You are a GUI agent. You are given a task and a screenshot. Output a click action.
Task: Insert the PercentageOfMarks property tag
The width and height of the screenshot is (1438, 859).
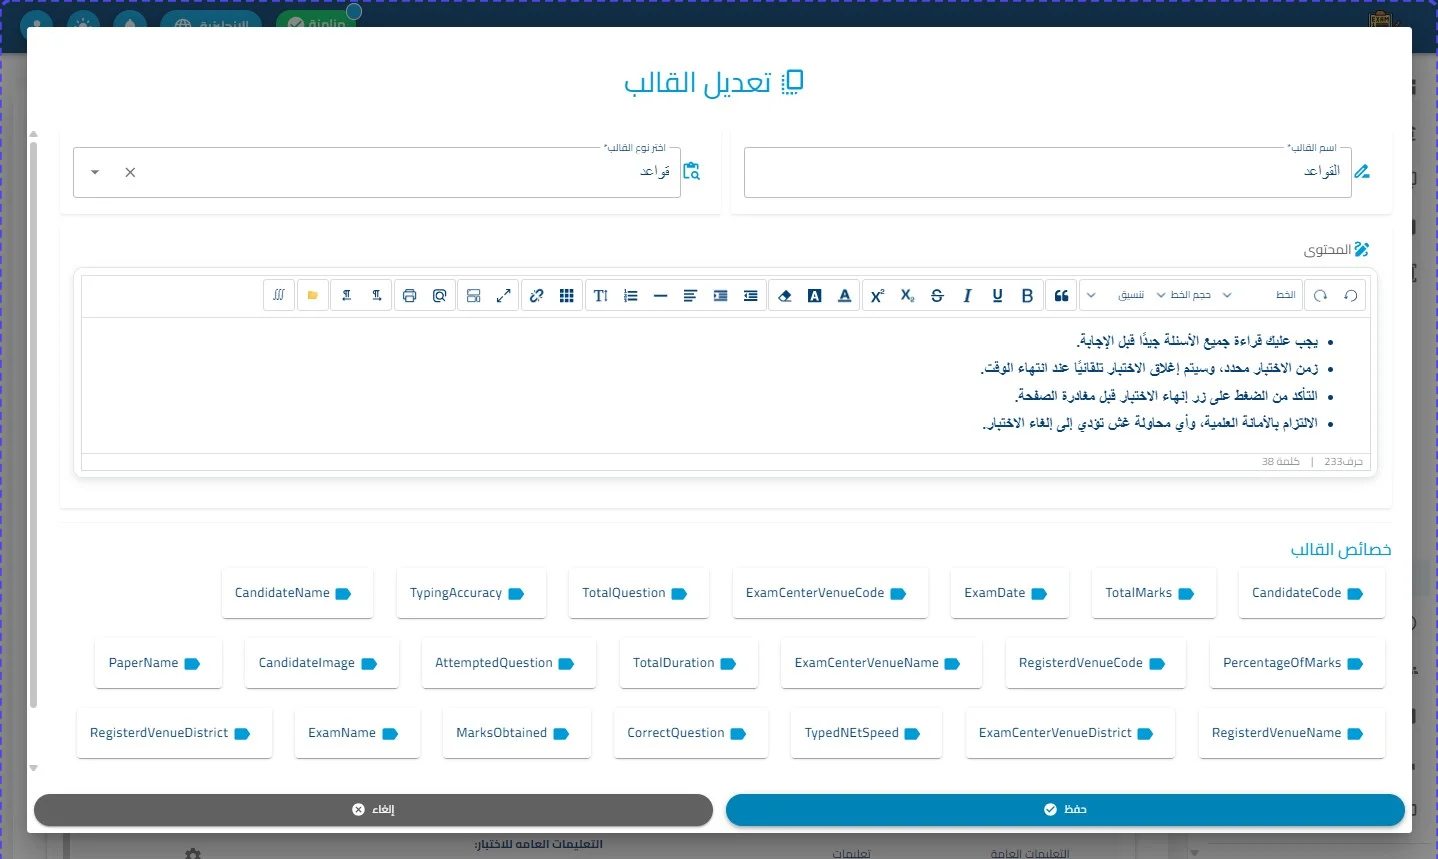(1297, 663)
